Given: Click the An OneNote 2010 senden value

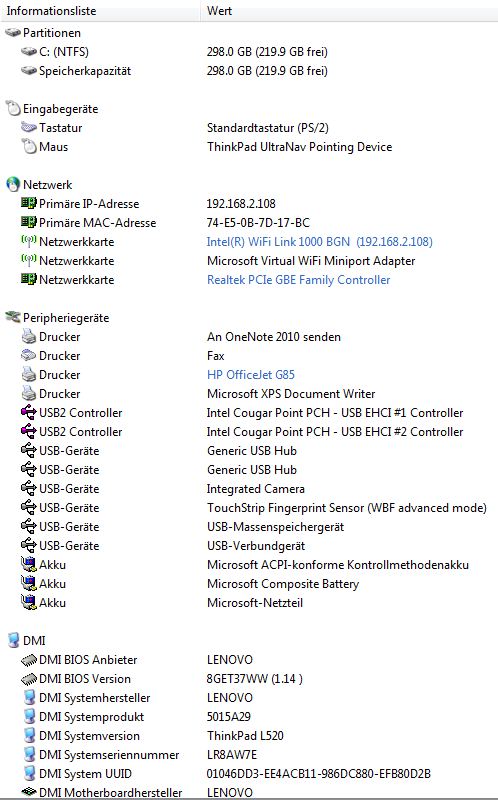Looking at the screenshot, I should [273, 337].
